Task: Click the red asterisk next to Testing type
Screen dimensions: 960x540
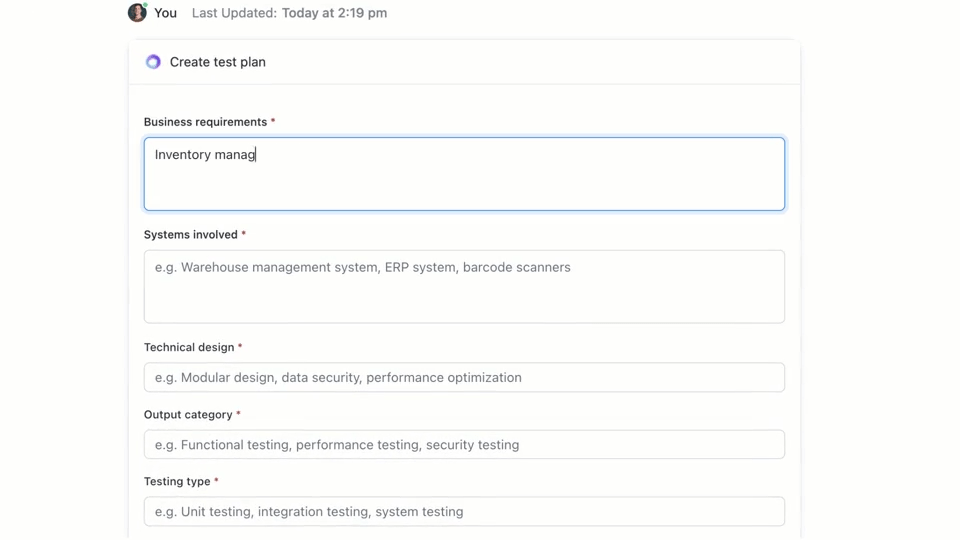Action: (x=216, y=482)
